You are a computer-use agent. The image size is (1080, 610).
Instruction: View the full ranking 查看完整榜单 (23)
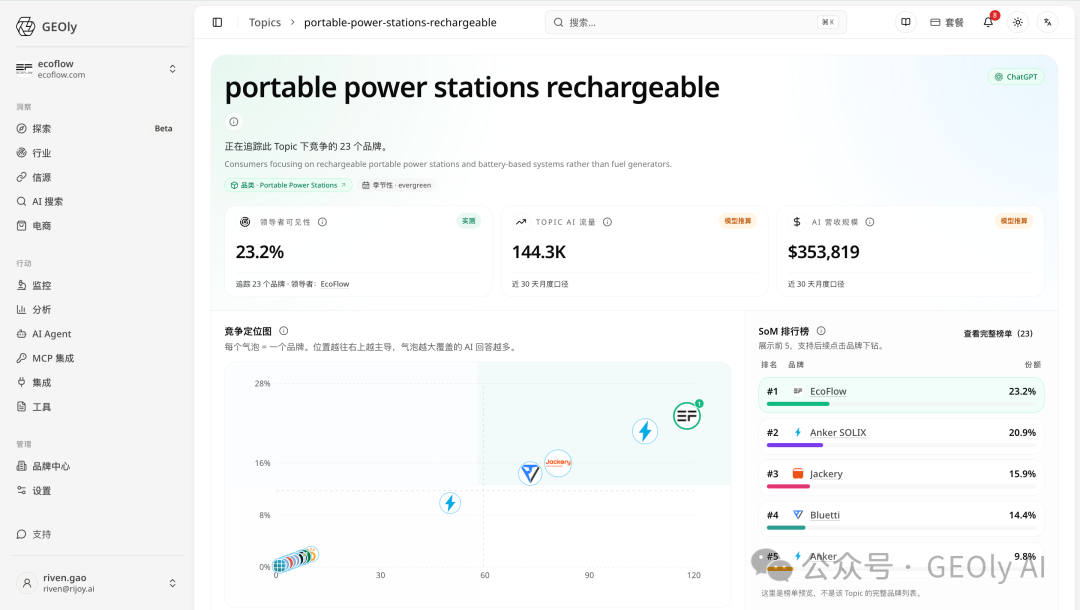(998, 333)
